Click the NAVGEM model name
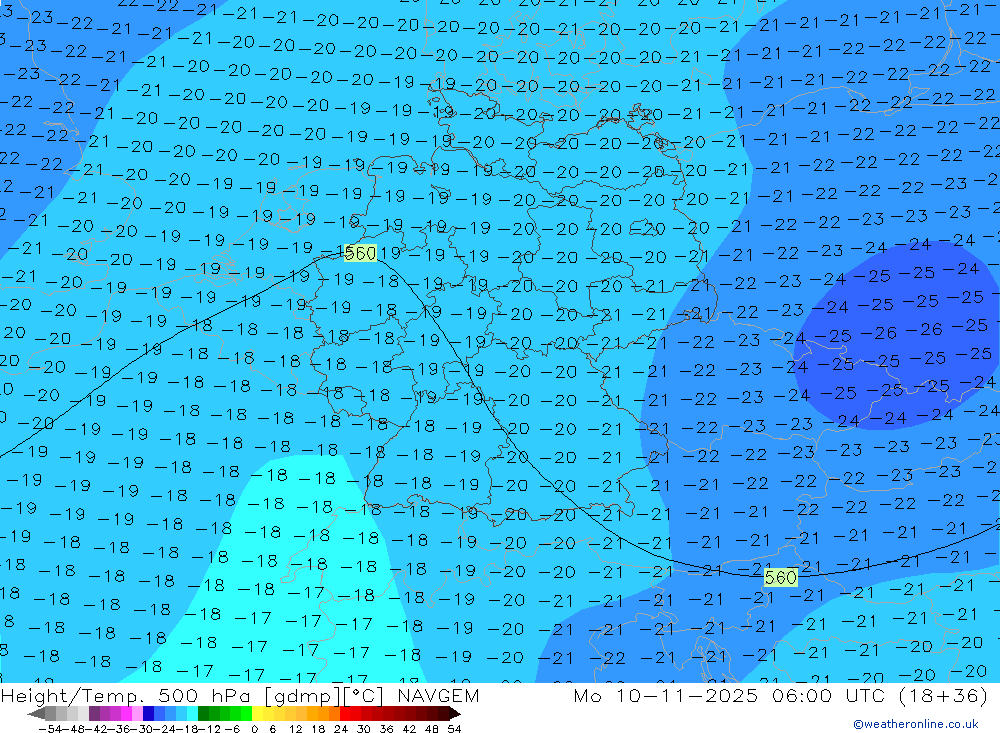 coord(438,696)
